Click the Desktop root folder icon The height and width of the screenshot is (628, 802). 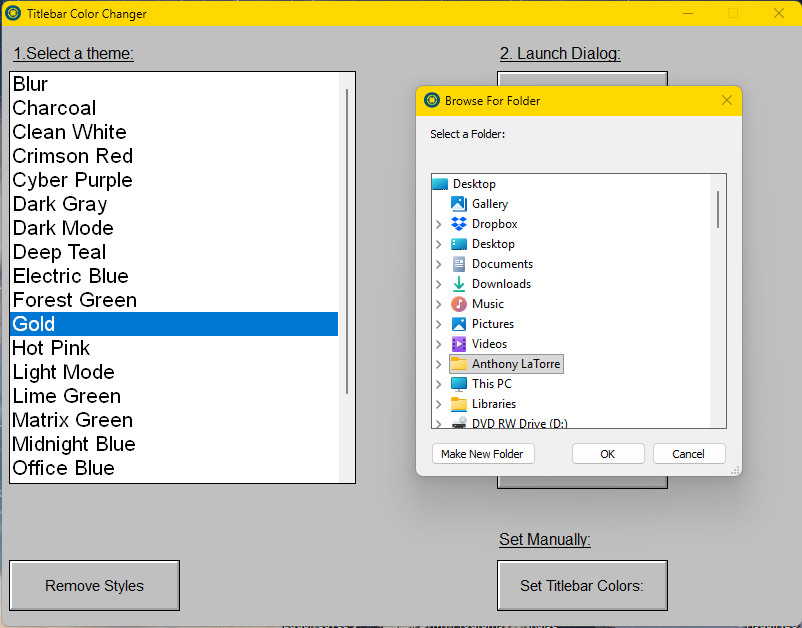tap(440, 184)
